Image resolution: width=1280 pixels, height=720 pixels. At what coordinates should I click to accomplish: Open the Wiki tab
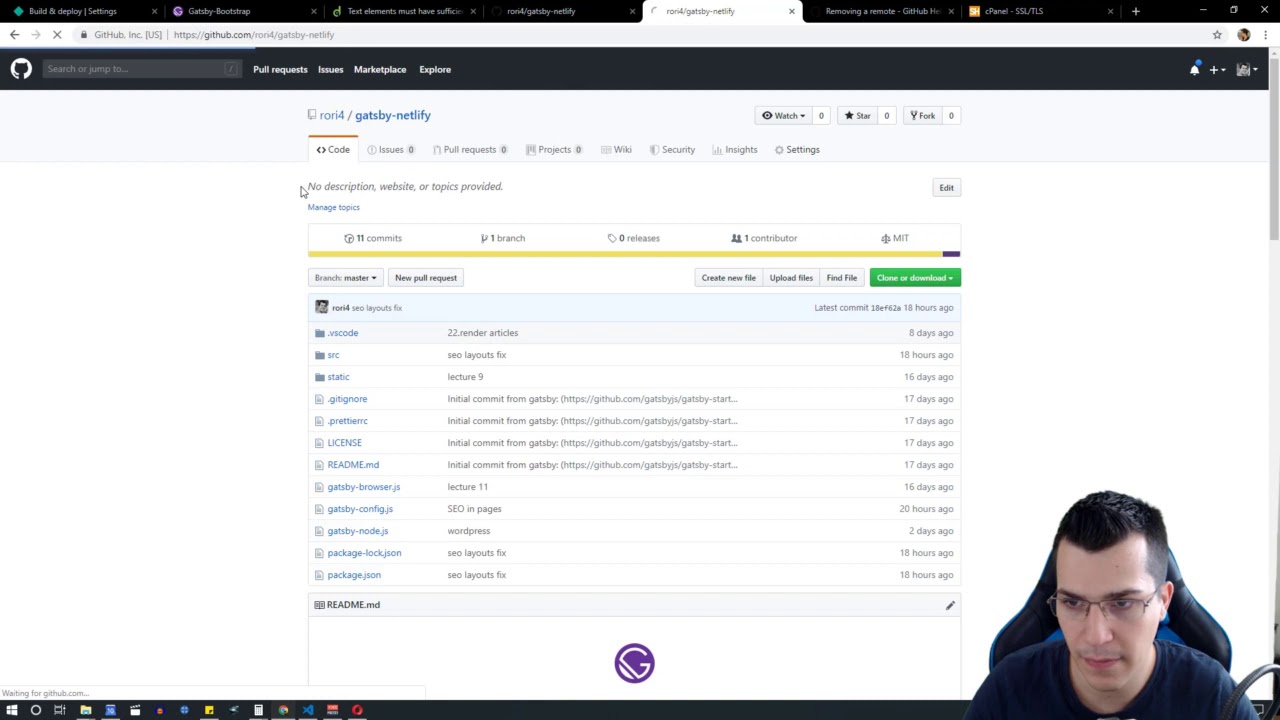[616, 150]
